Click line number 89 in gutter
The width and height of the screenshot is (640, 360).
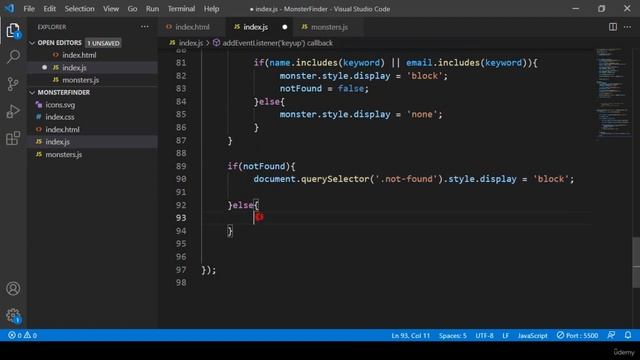[181, 166]
